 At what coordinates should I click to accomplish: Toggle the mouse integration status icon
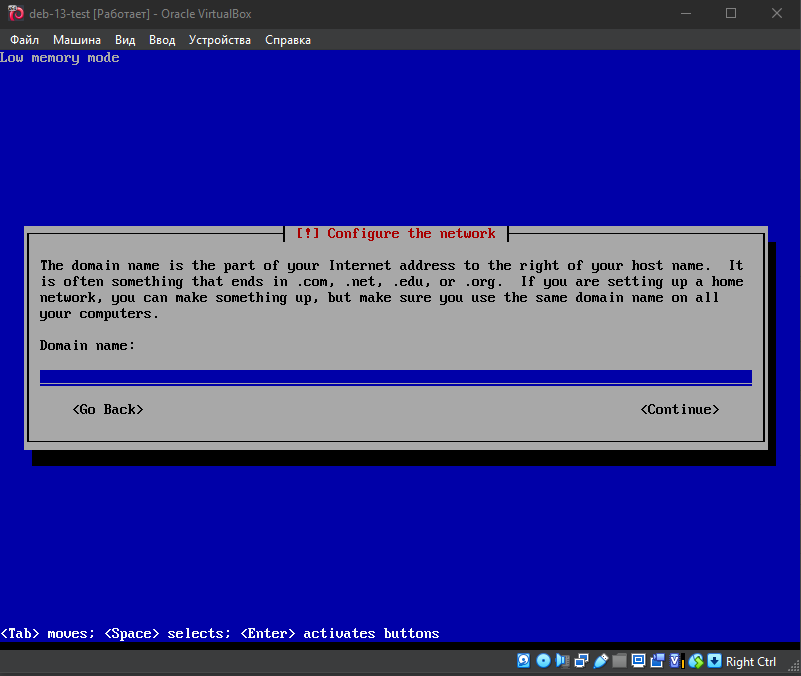[x=696, y=661]
